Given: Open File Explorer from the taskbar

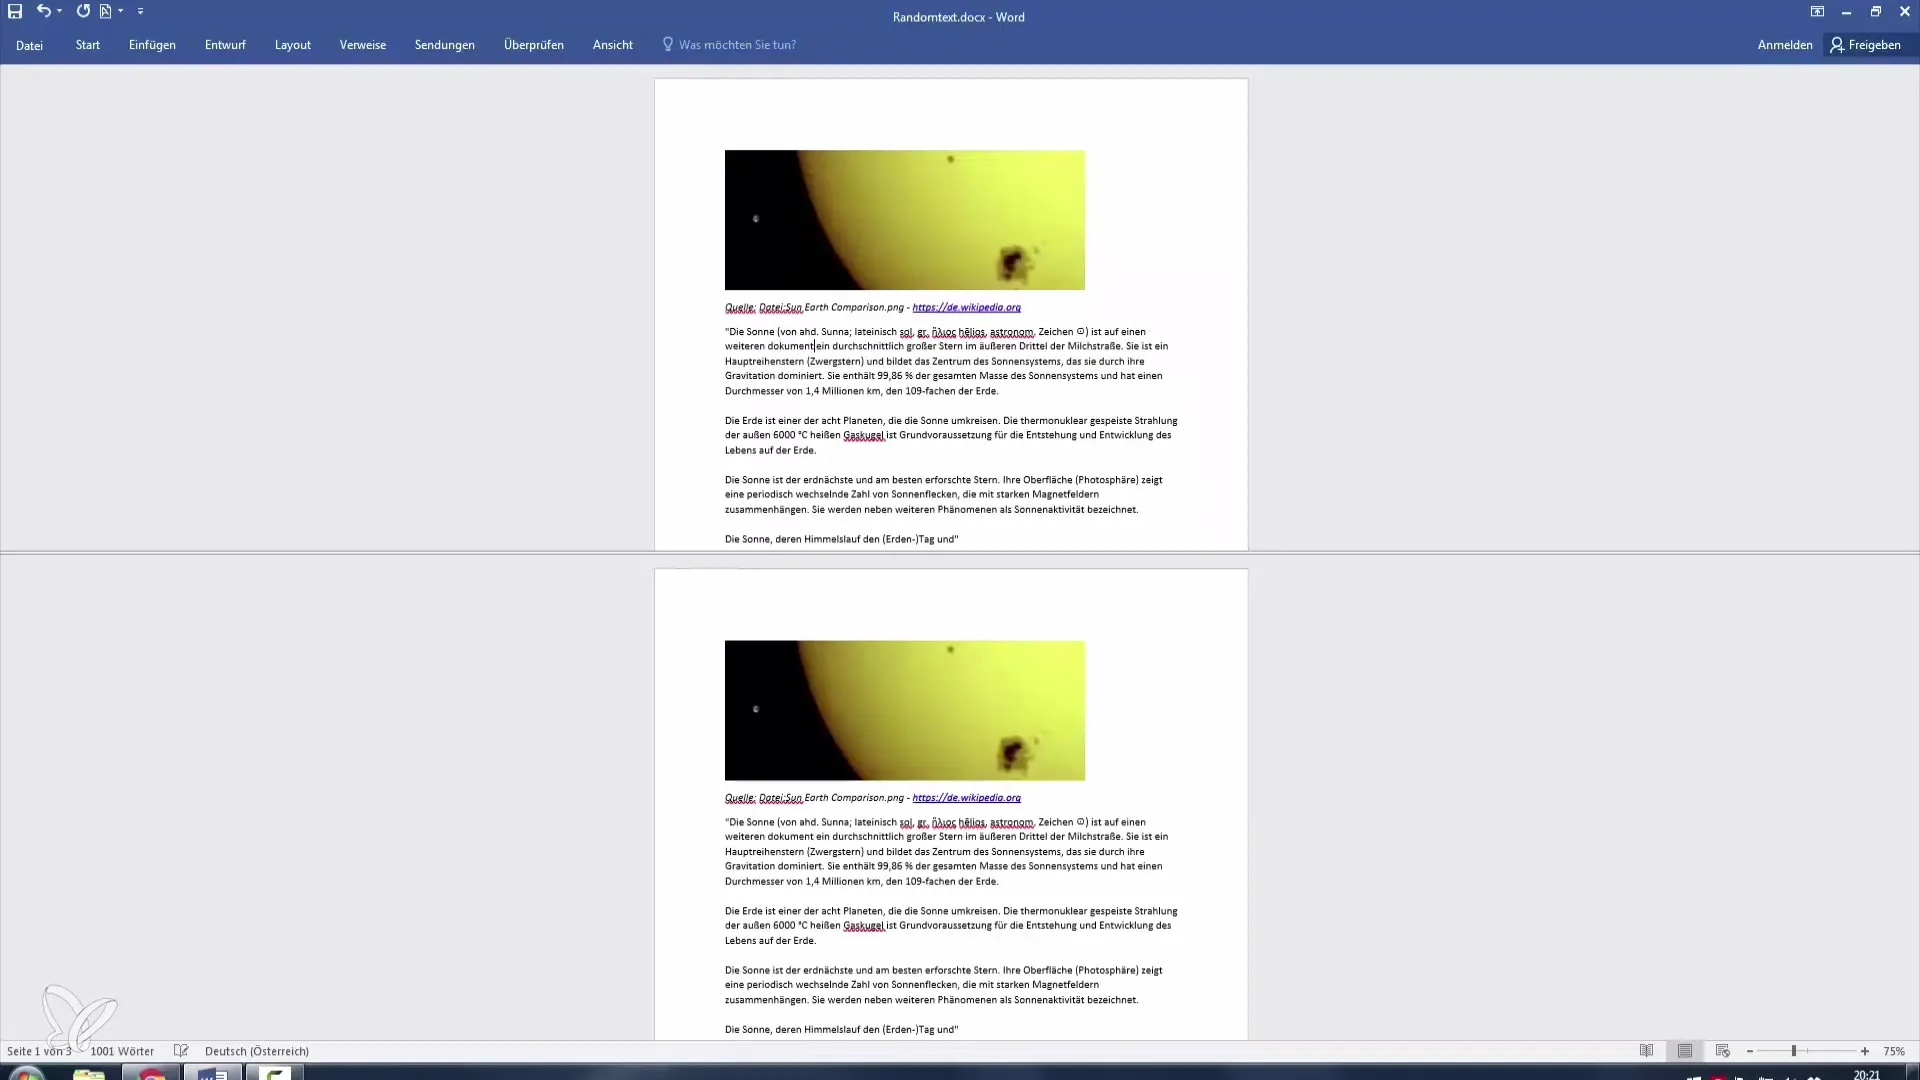Looking at the screenshot, I should [x=89, y=1073].
